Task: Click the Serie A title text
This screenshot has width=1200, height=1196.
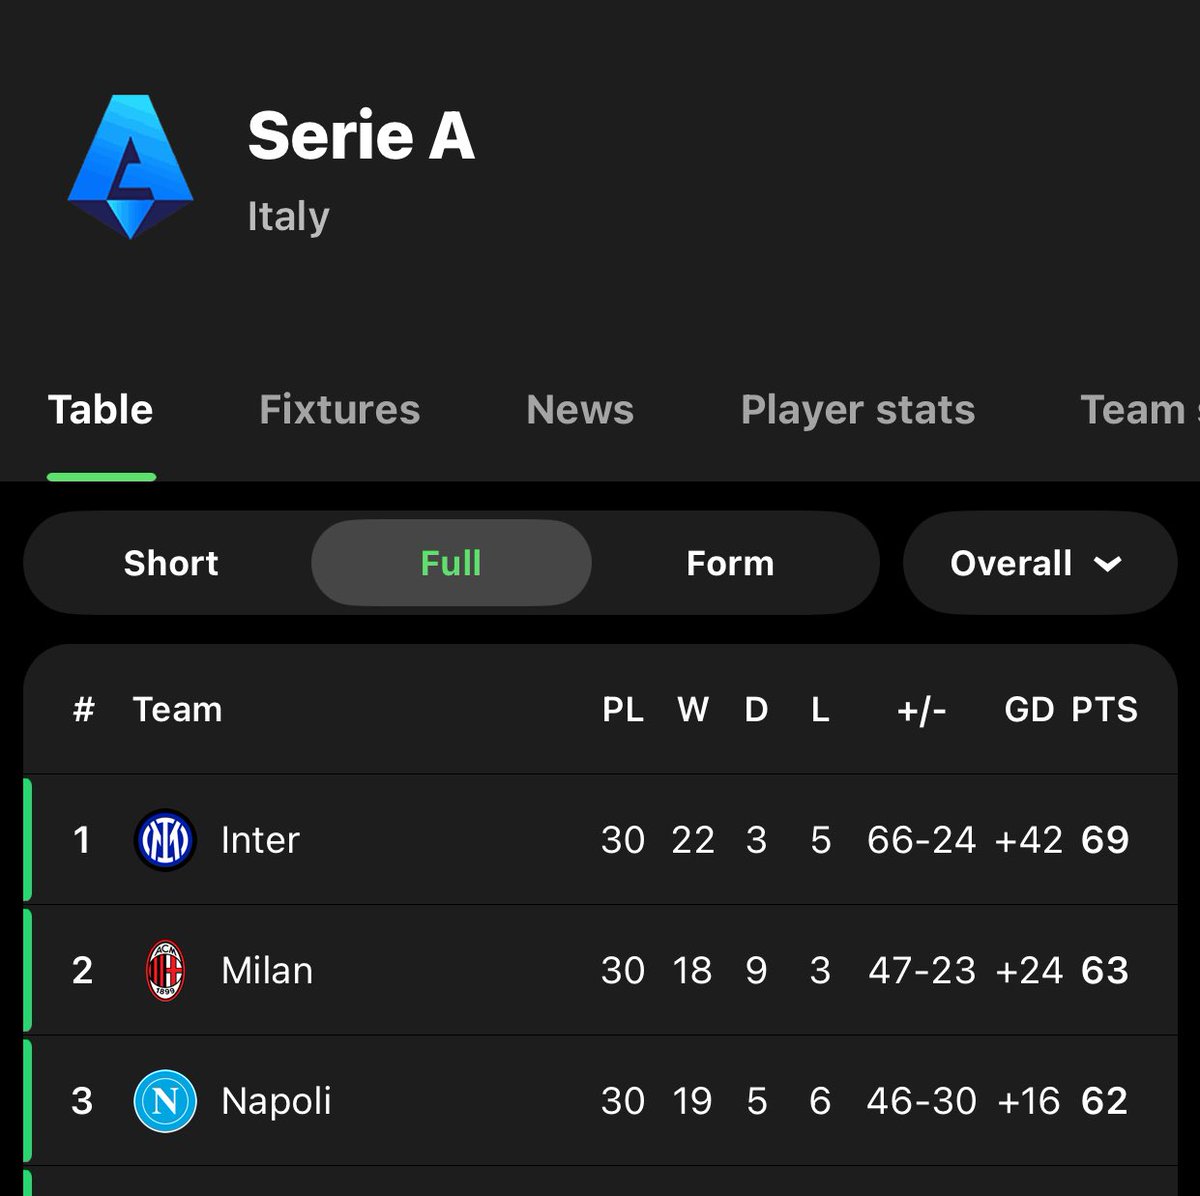Action: pyautogui.click(x=361, y=136)
